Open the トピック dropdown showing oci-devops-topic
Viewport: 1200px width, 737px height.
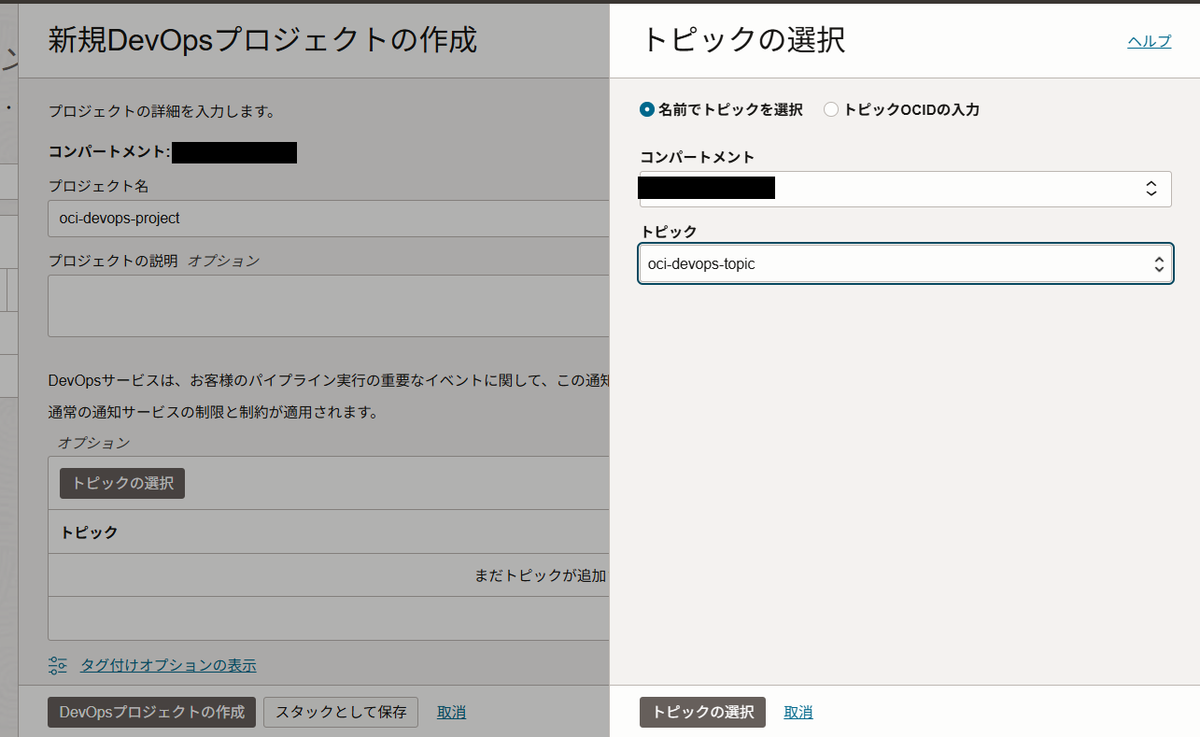point(905,264)
